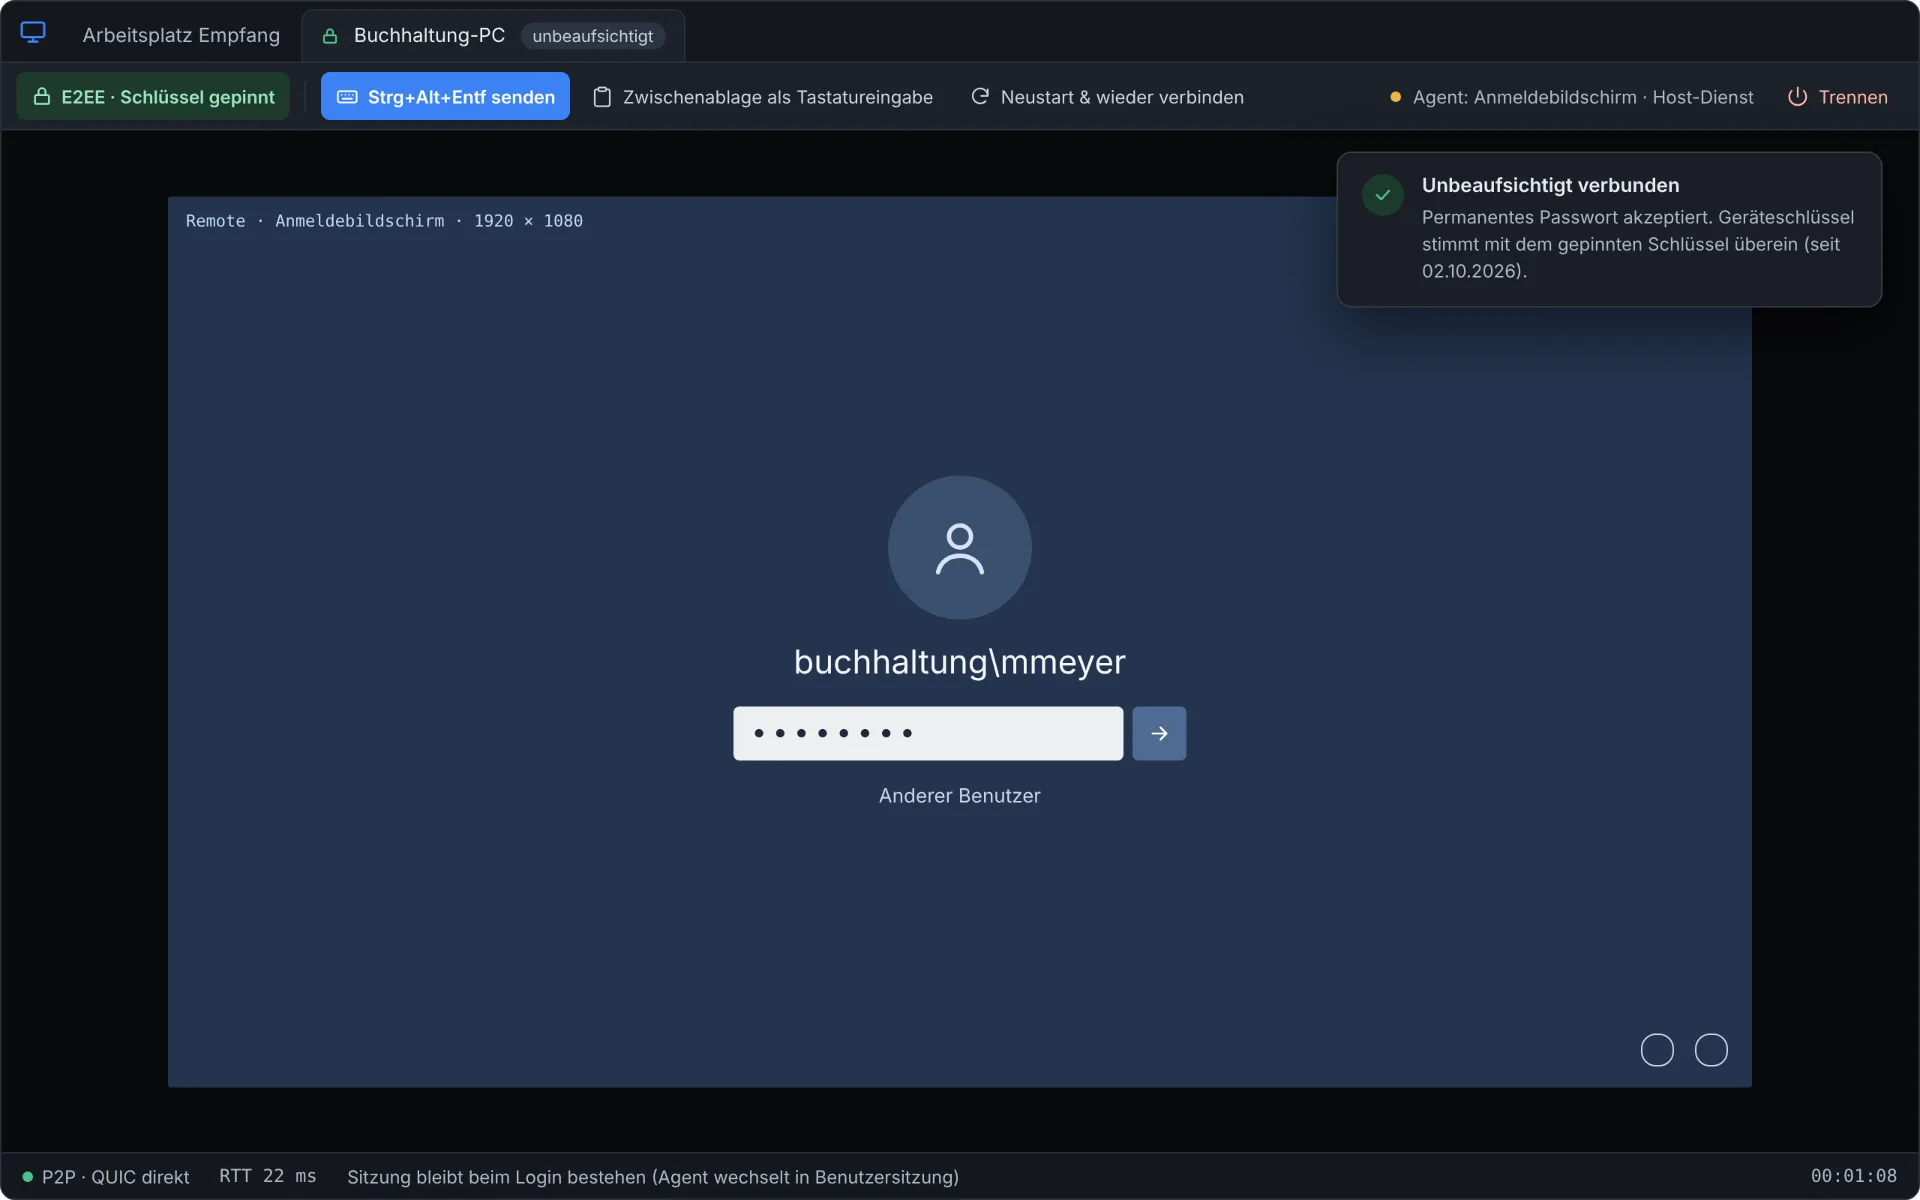
Task: Click the orange agent status dot
Action: [1395, 97]
